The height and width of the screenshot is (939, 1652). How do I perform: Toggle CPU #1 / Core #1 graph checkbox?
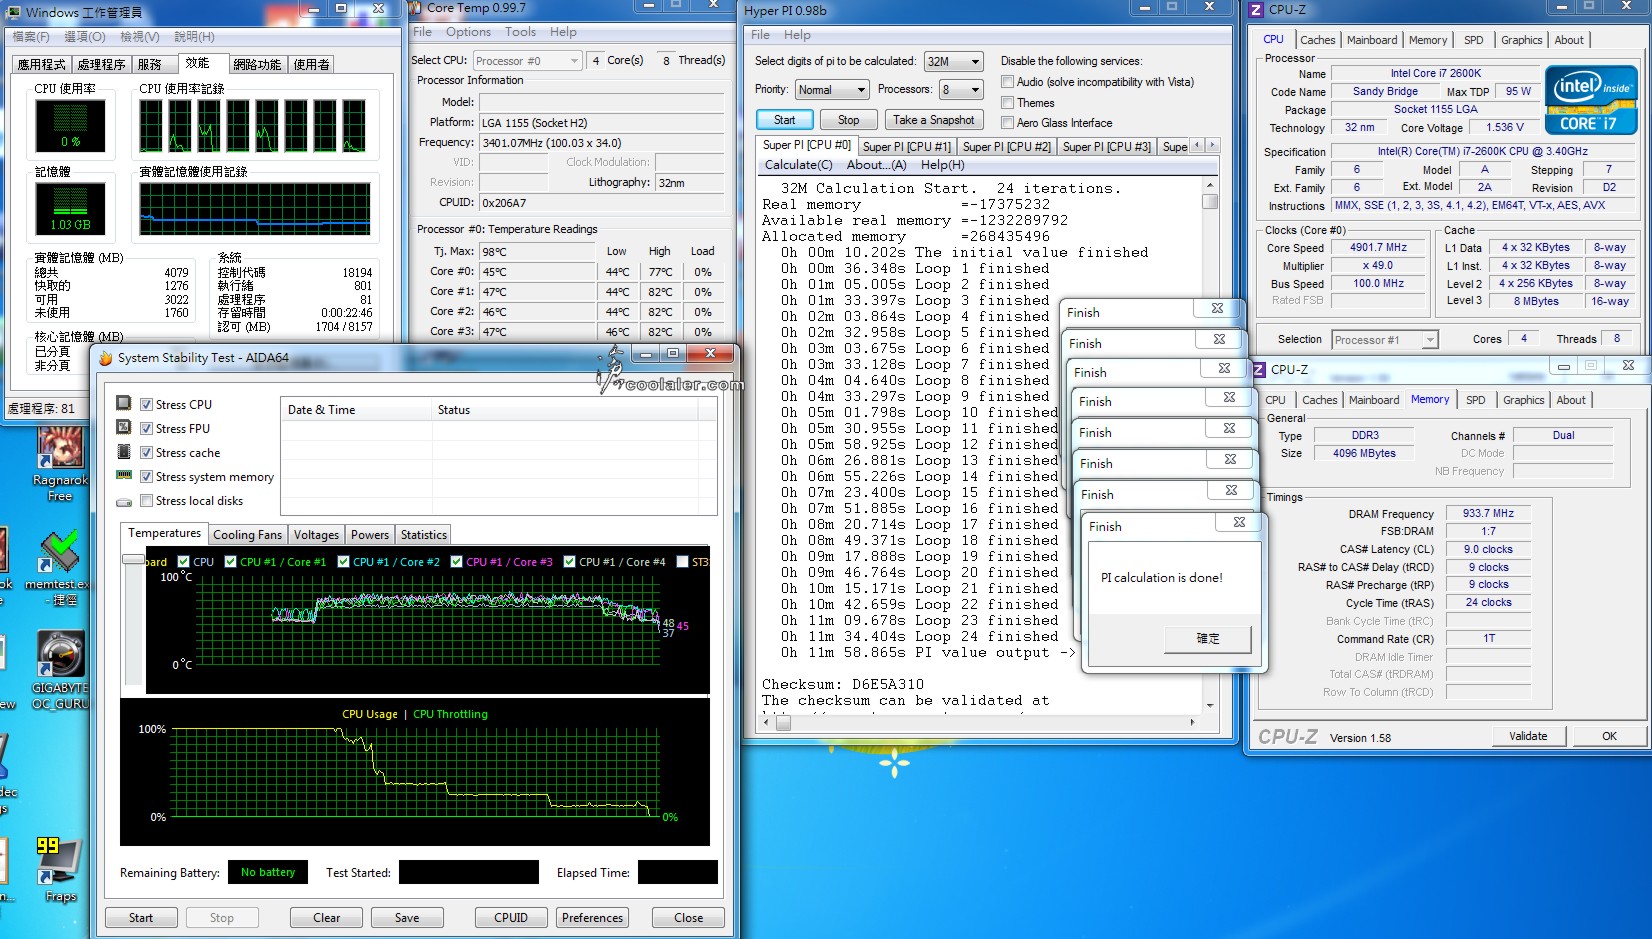(x=231, y=562)
